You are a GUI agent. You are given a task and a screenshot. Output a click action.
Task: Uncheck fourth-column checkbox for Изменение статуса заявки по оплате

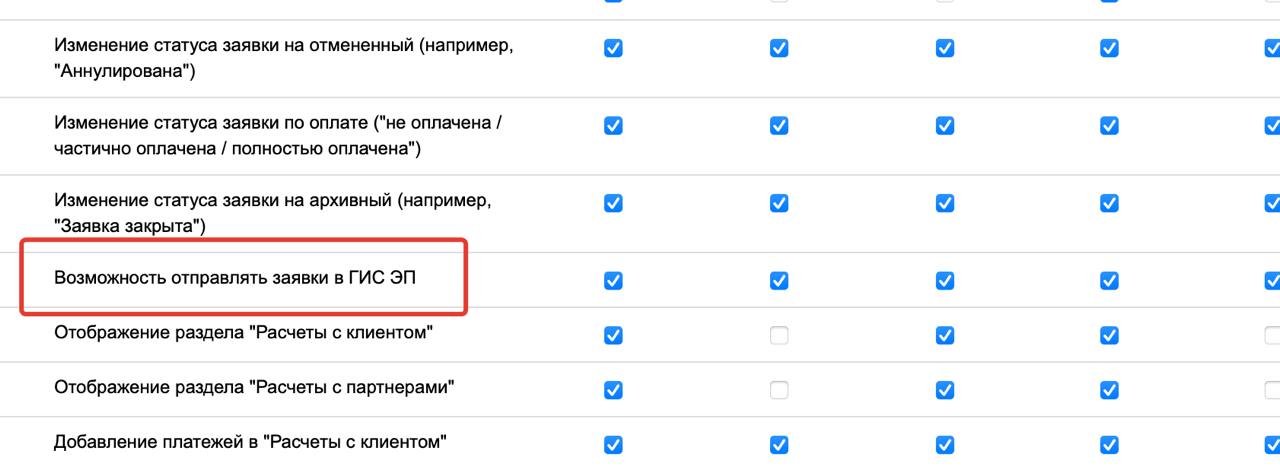(1109, 125)
